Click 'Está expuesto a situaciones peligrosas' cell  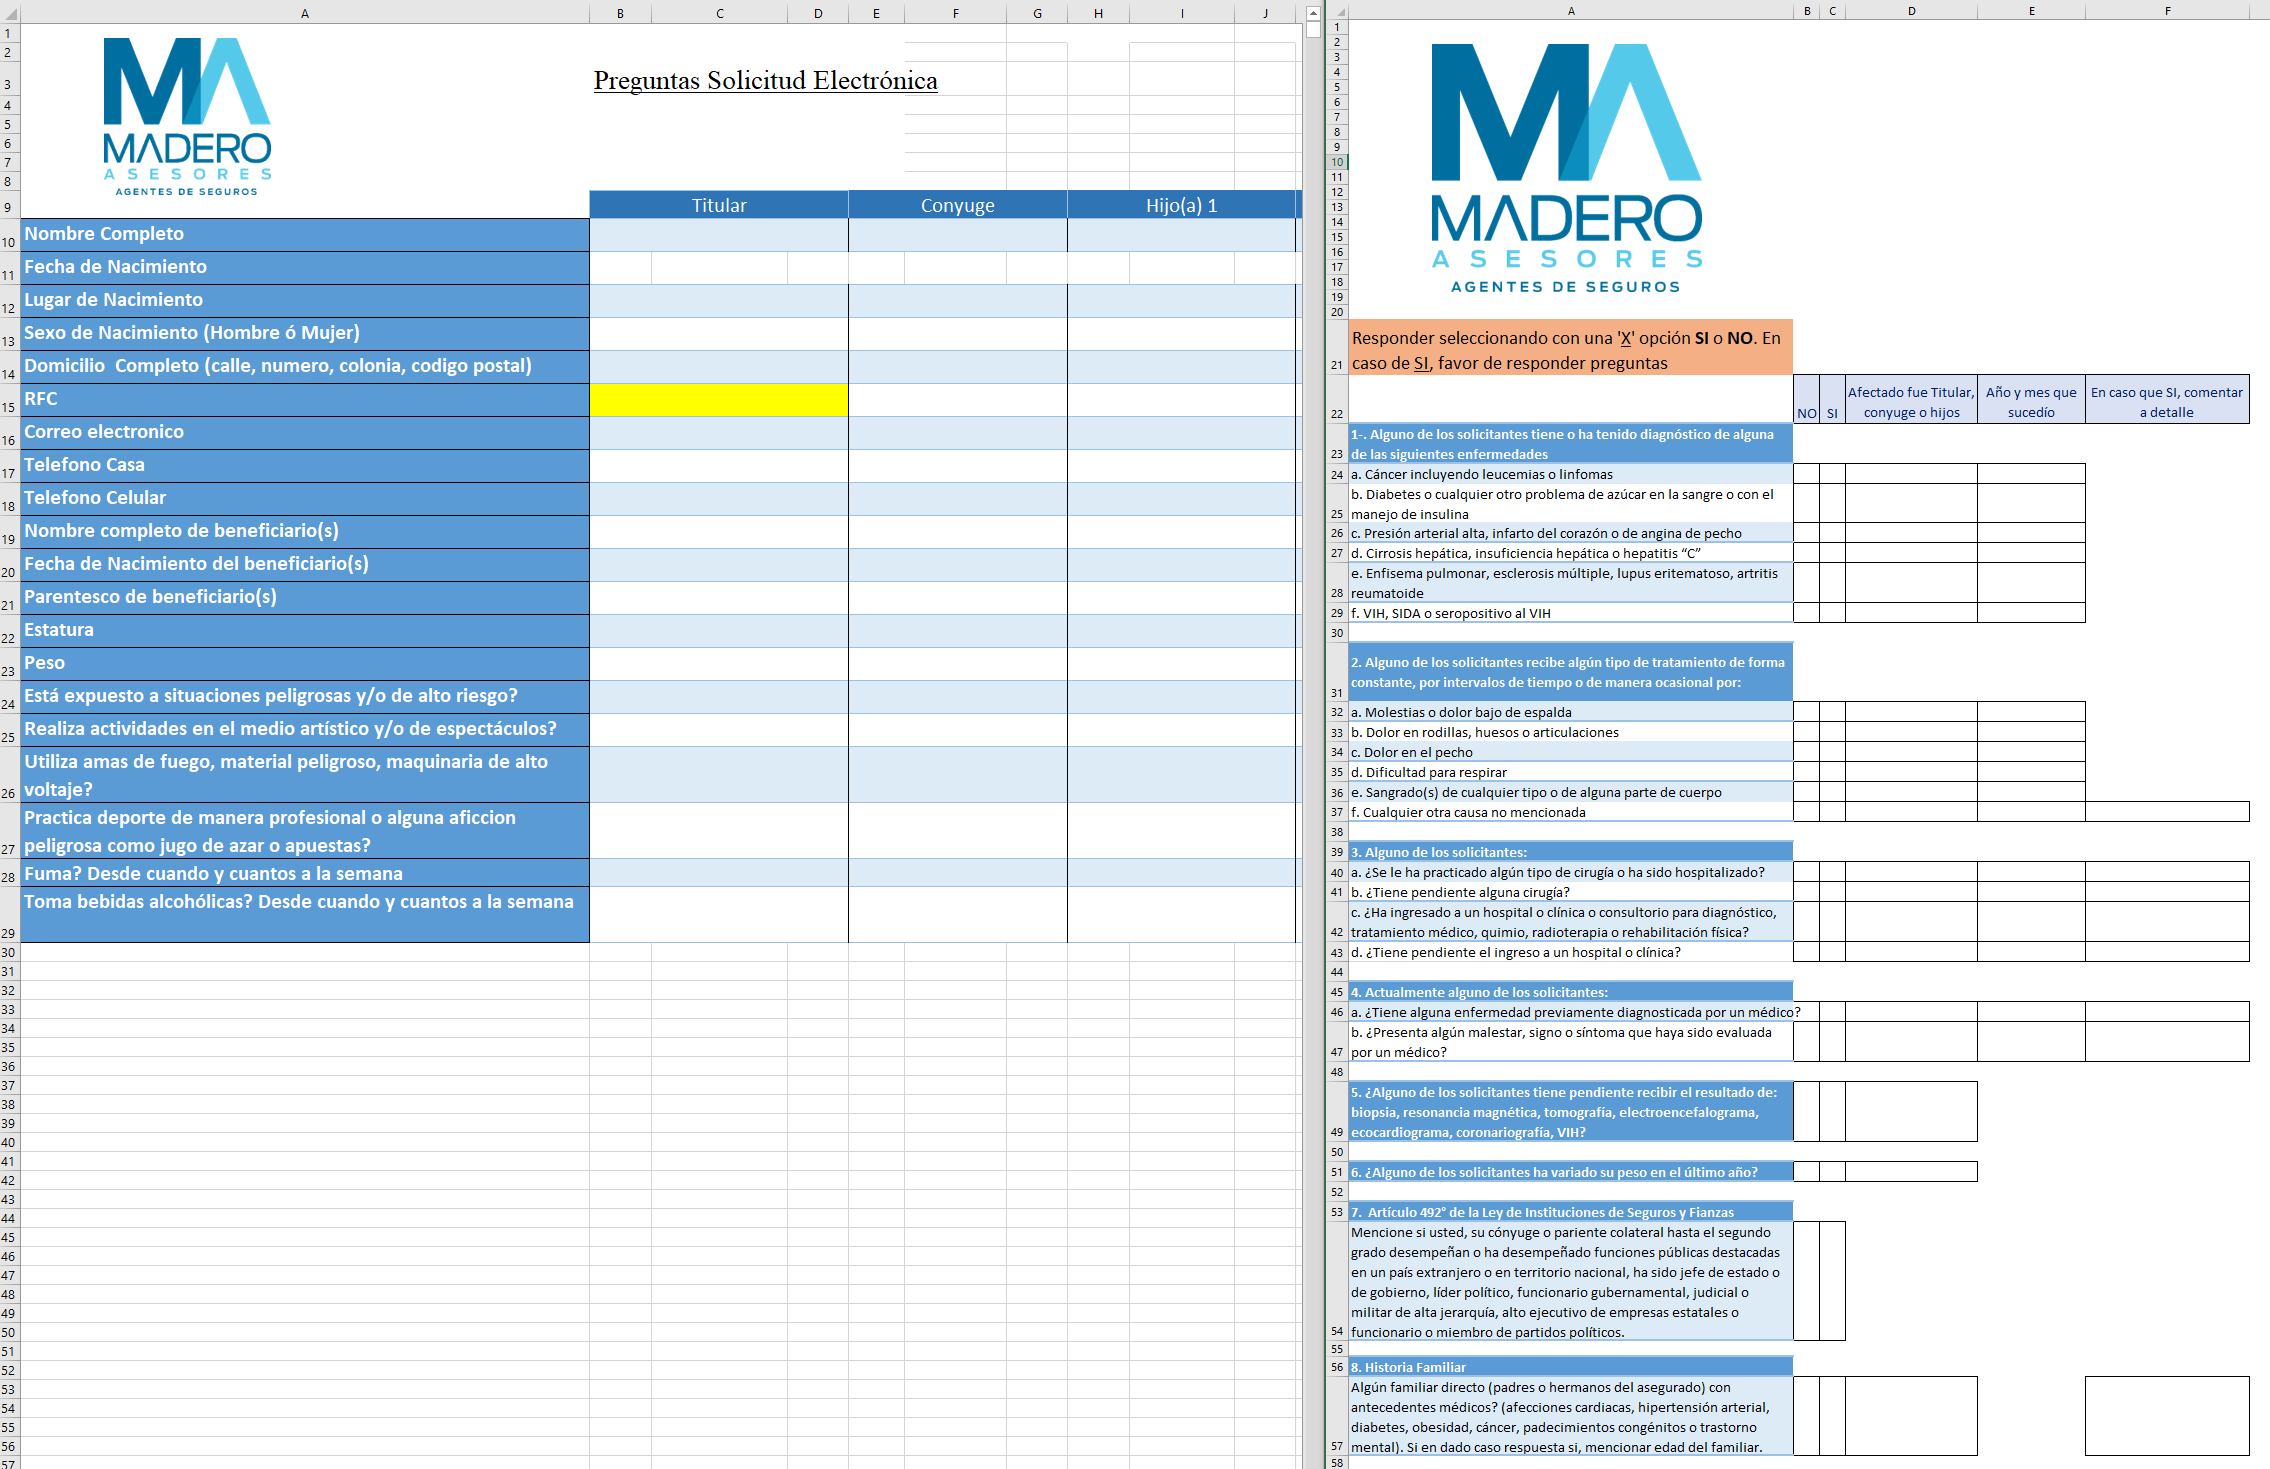[x=305, y=697]
